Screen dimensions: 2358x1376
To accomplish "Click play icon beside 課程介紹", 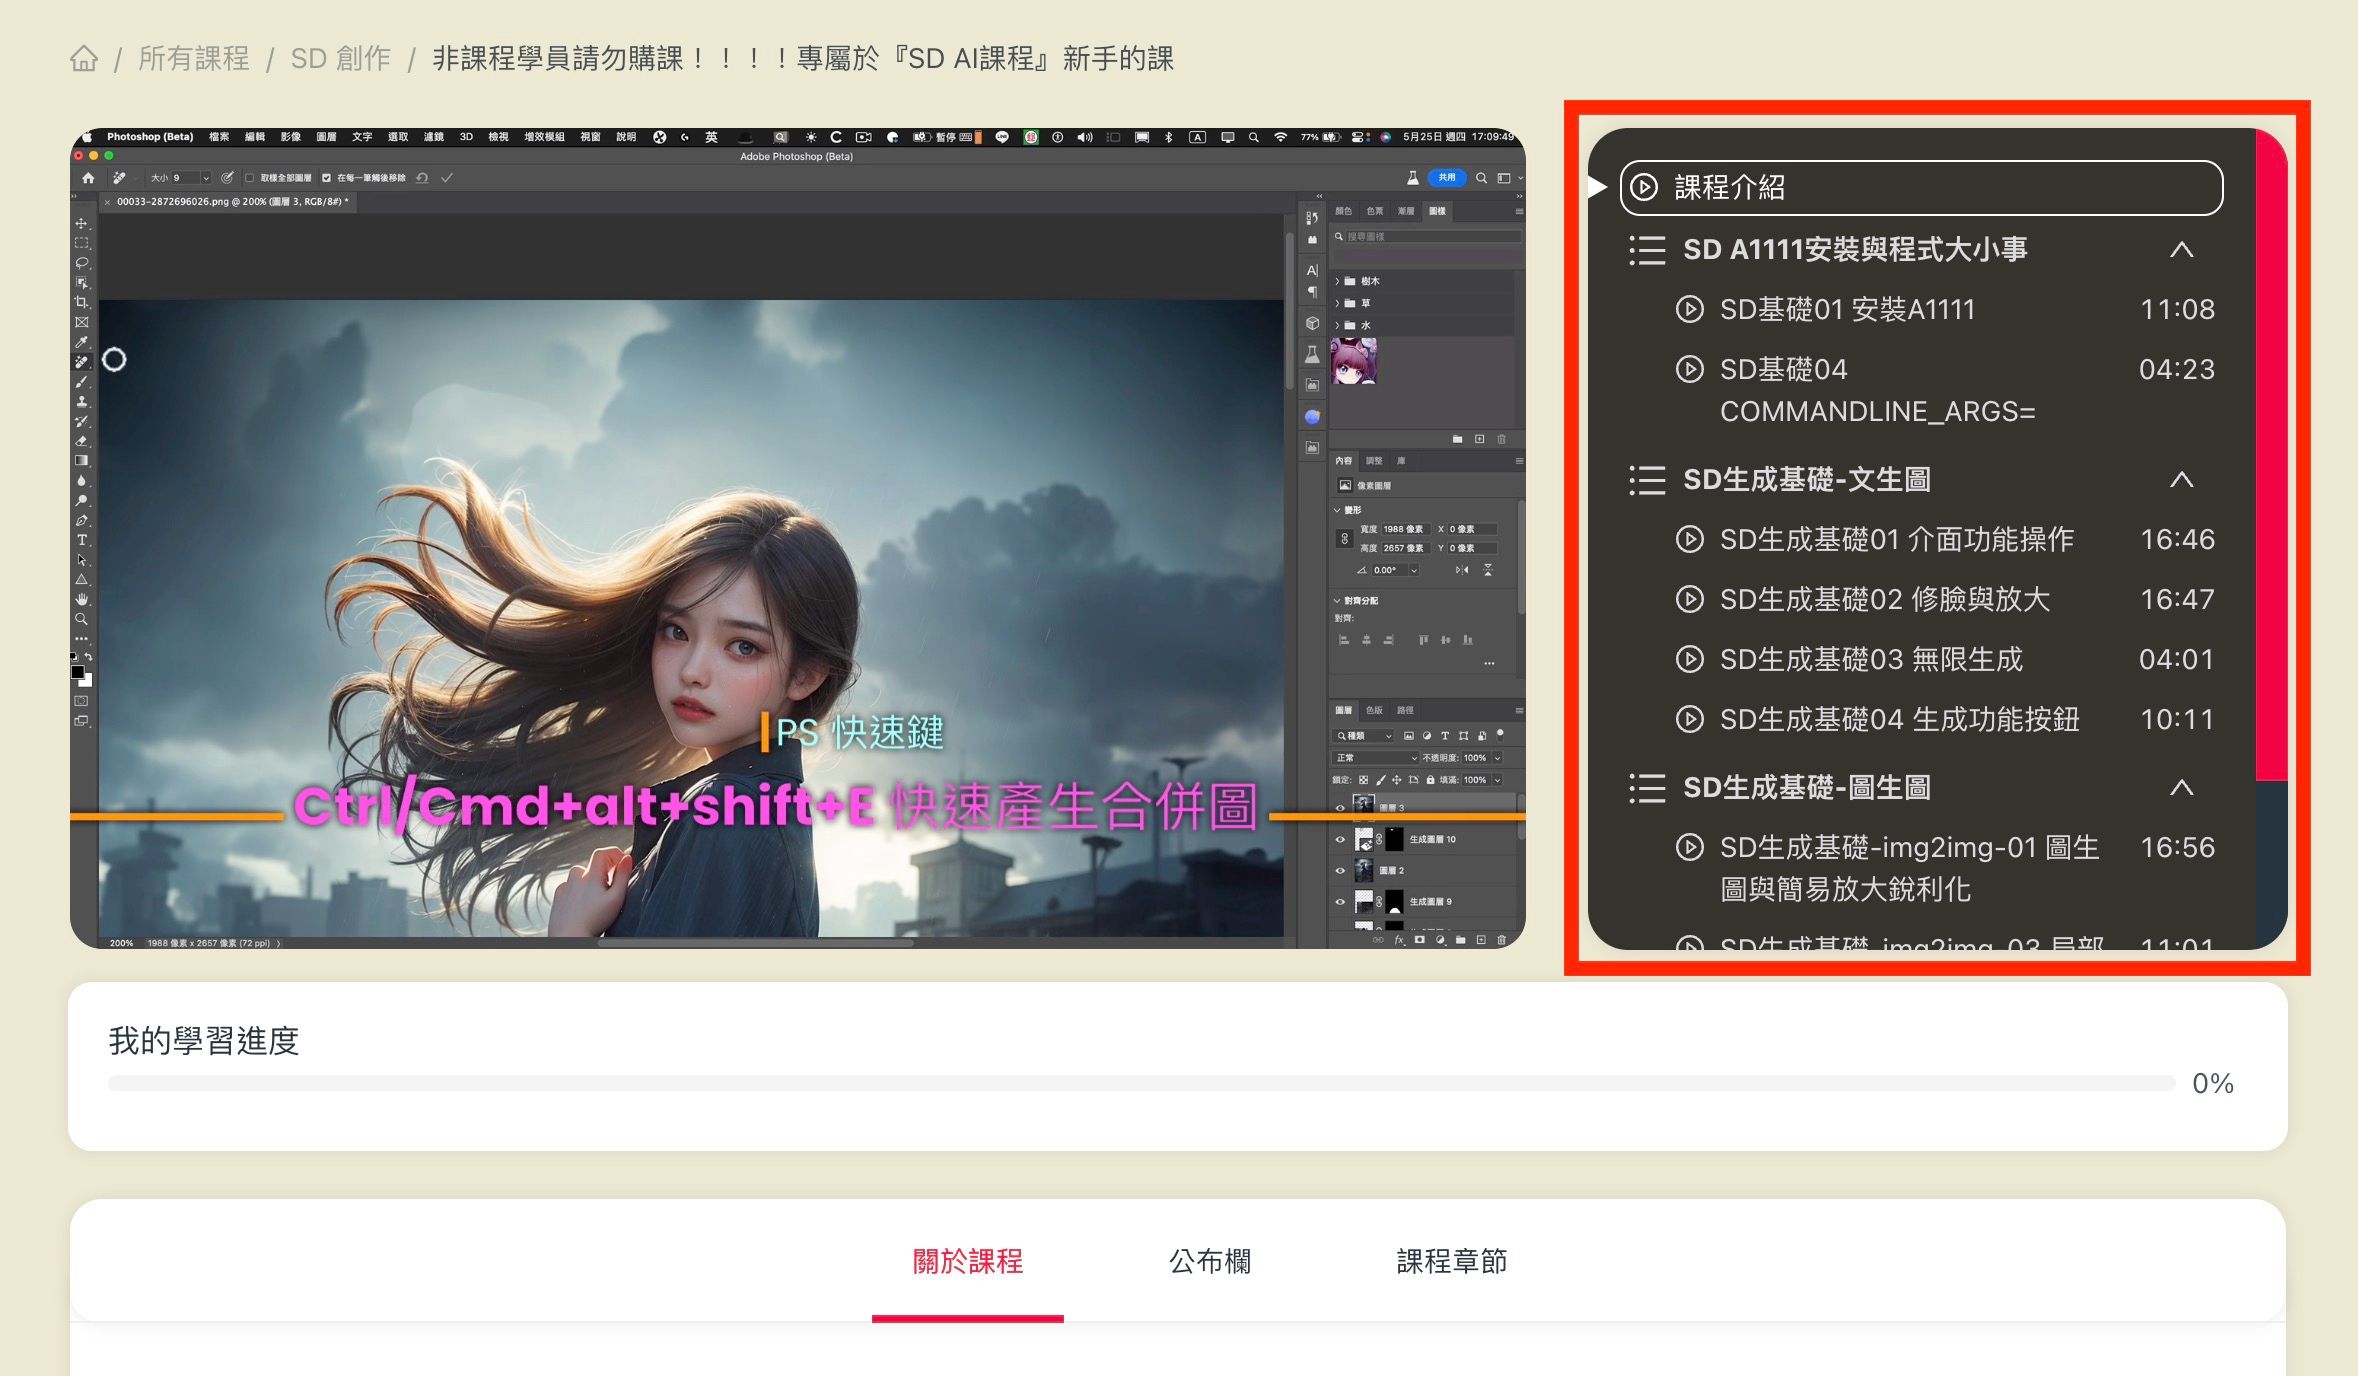I will [1643, 187].
